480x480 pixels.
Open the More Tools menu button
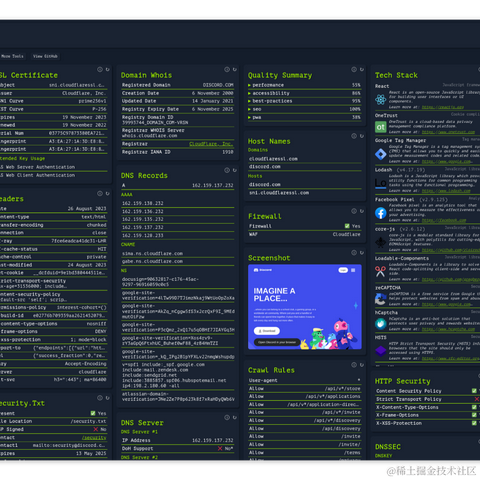(x=12, y=56)
